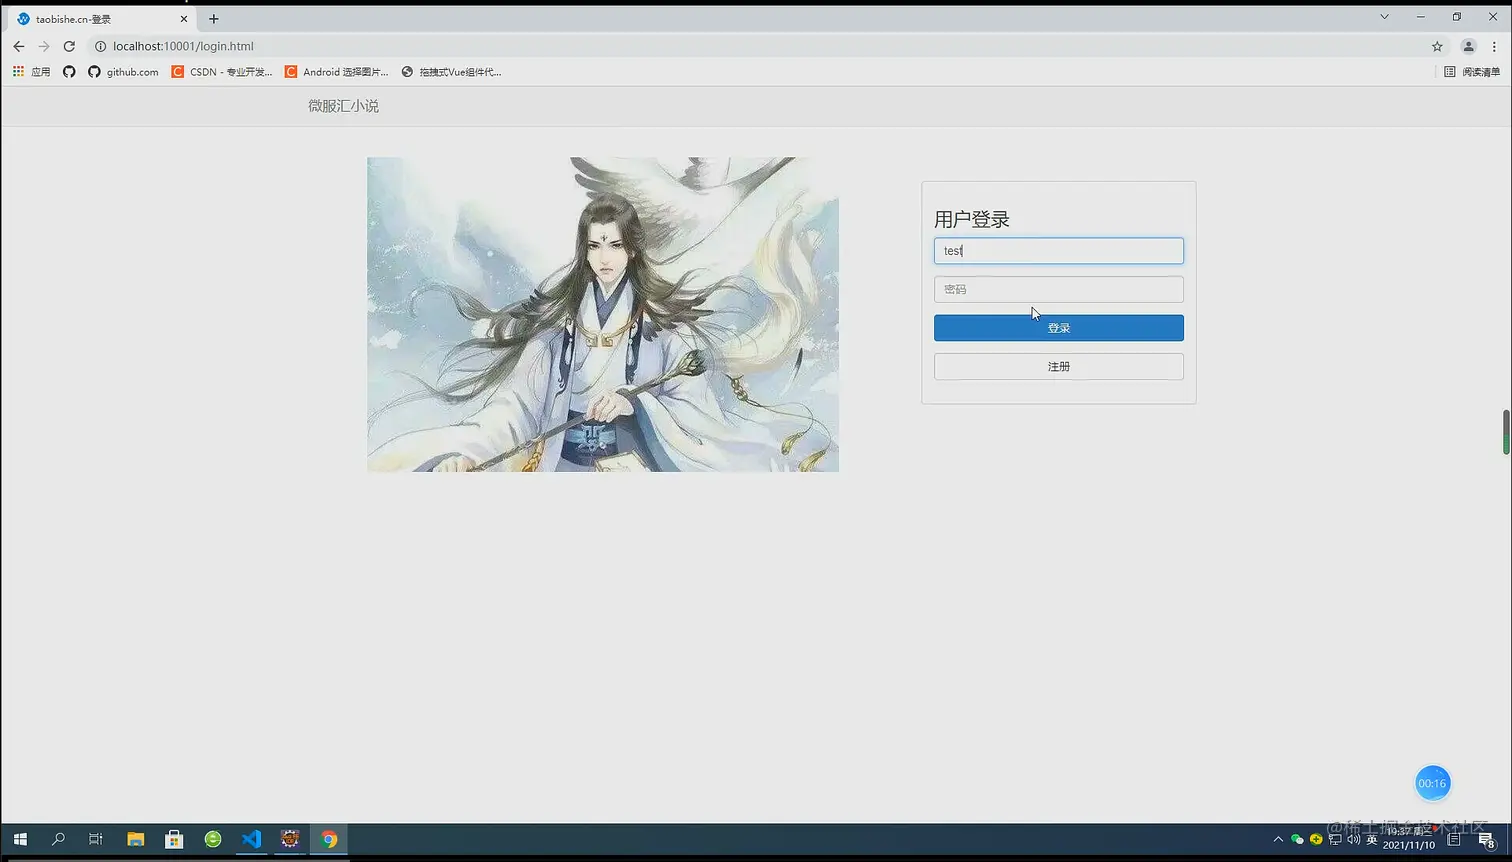Click the page vertical scrollbar thumb
Image resolution: width=1512 pixels, height=862 pixels.
click(1506, 431)
